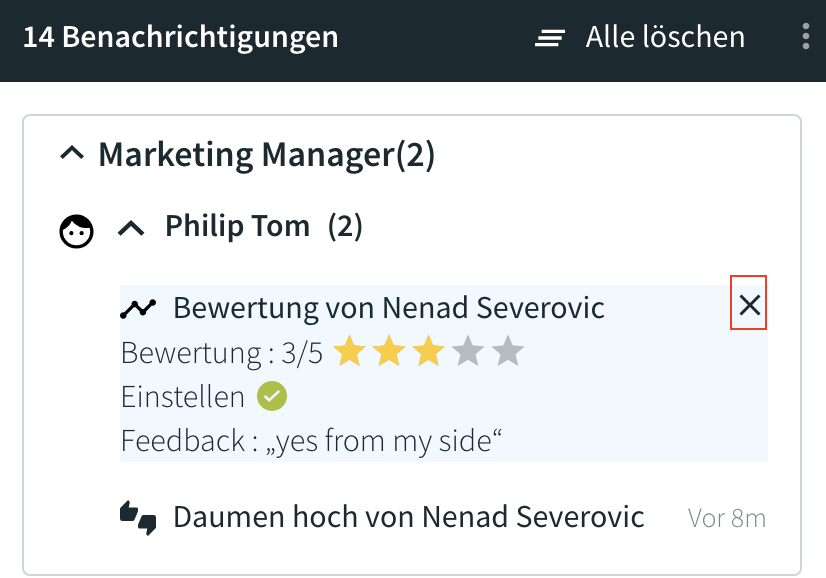
Task: Click the thumbs up/down icon
Action: pyautogui.click(x=138, y=518)
